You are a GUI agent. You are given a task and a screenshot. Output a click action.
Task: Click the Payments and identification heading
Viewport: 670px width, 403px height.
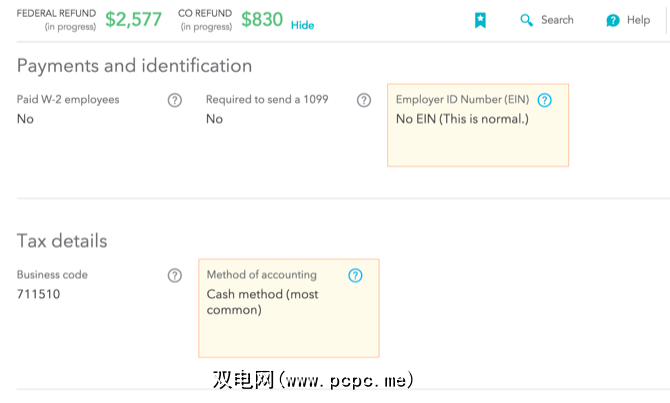click(x=134, y=66)
